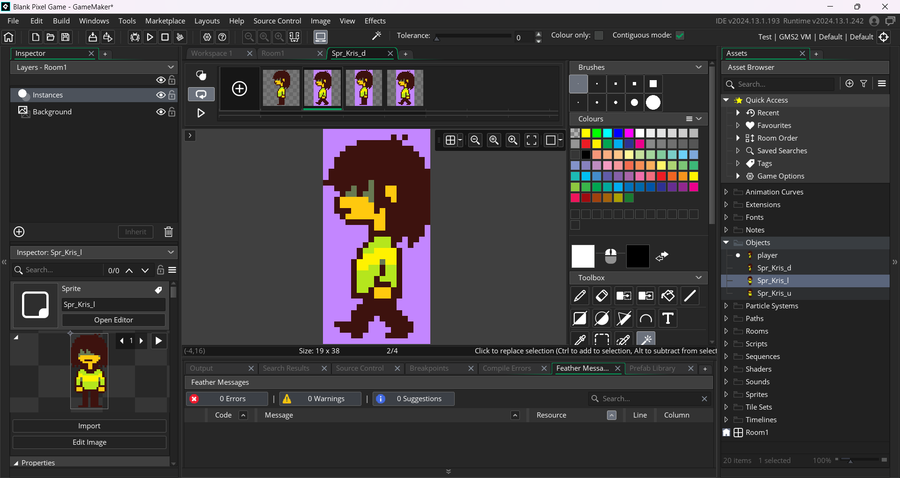The width and height of the screenshot is (900, 478).
Task: Select the Polygon tool in the Toolbox
Action: [624, 318]
